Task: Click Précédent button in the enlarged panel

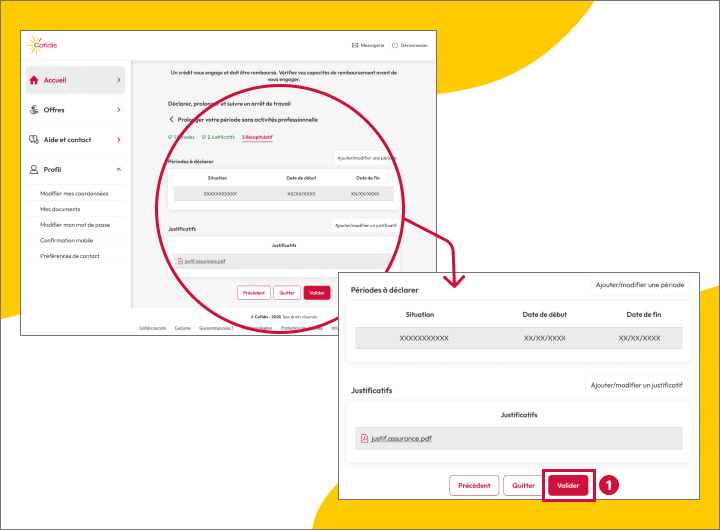Action: (474, 486)
